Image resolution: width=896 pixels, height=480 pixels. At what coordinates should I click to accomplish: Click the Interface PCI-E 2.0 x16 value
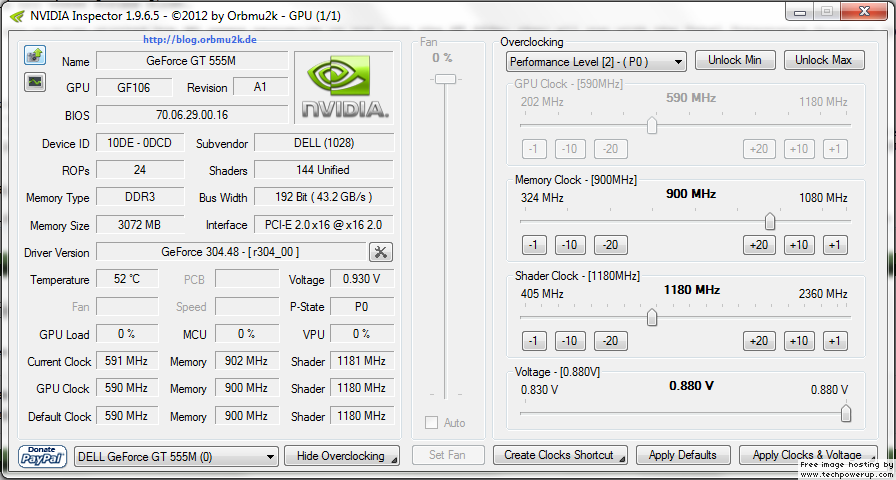tap(324, 225)
